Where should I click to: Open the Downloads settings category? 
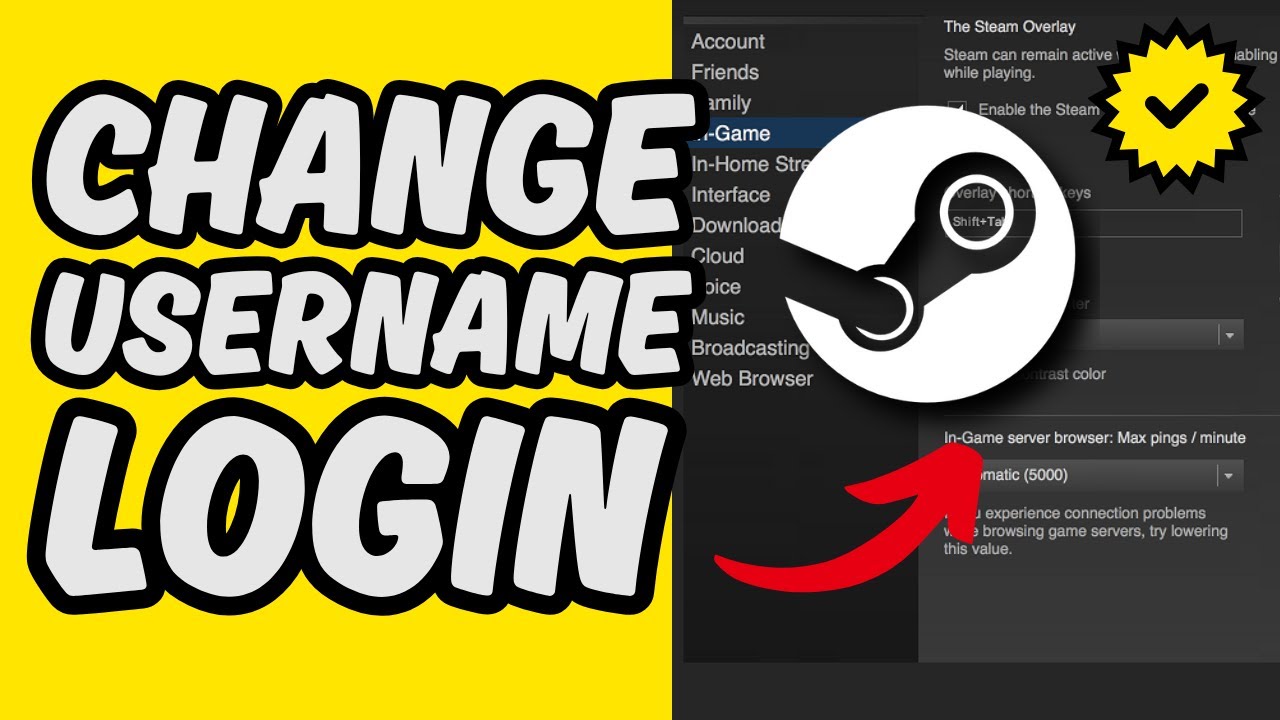736,225
